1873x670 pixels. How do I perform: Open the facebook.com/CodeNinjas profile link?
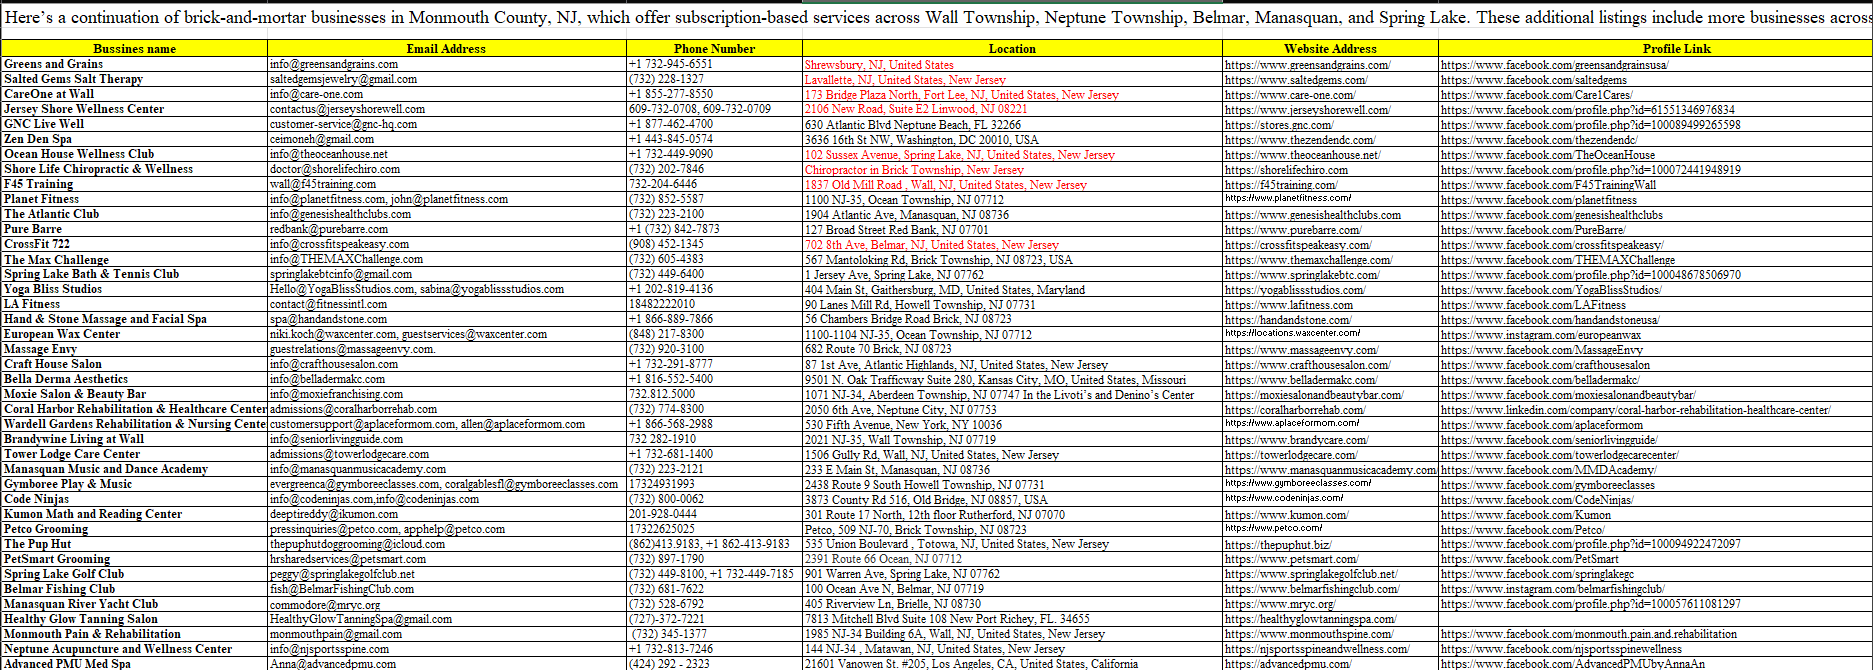(x=1538, y=500)
